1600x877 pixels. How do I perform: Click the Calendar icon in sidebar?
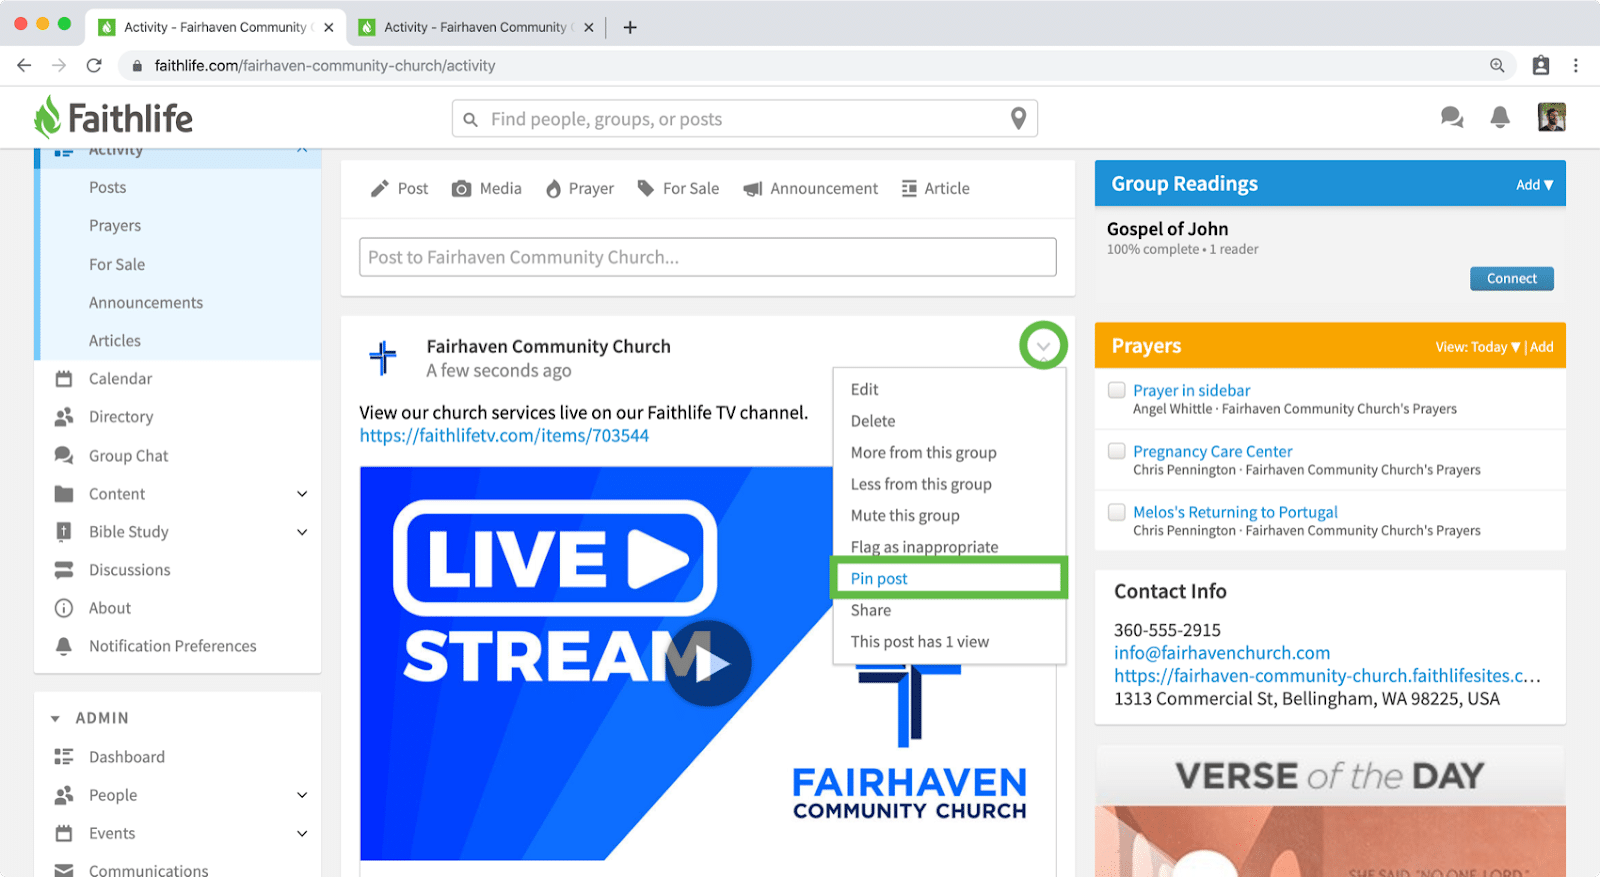point(64,379)
